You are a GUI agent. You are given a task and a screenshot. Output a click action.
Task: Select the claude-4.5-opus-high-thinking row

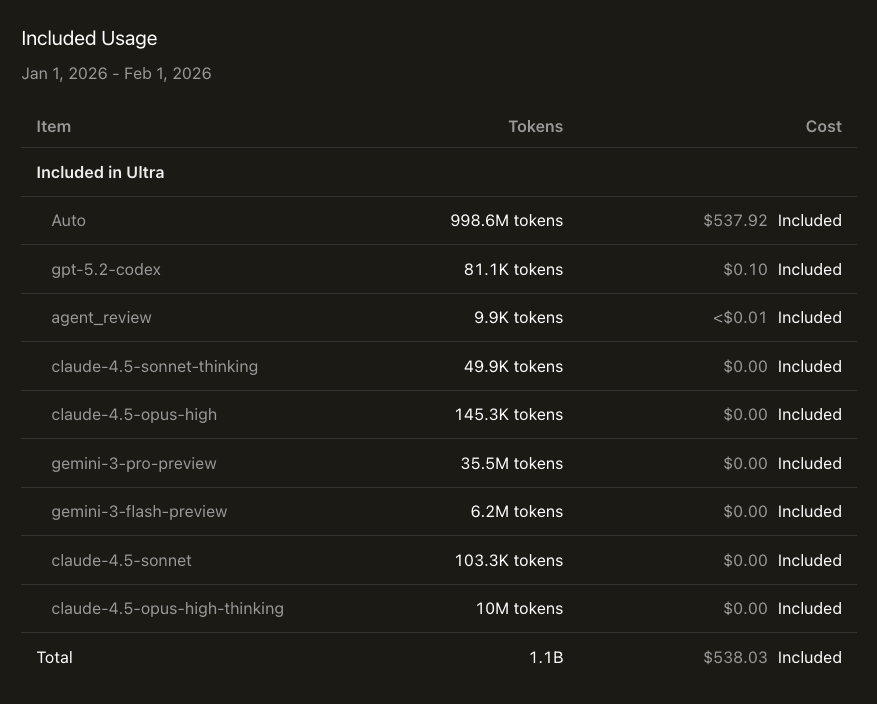(167, 608)
